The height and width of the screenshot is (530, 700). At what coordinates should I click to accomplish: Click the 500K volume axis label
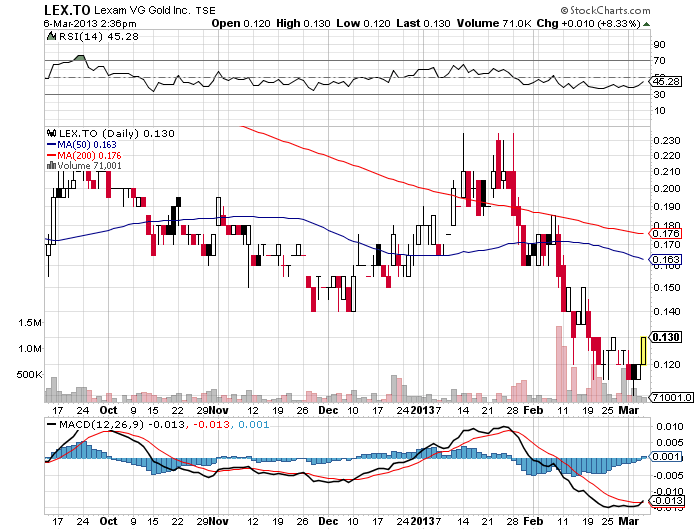point(29,375)
